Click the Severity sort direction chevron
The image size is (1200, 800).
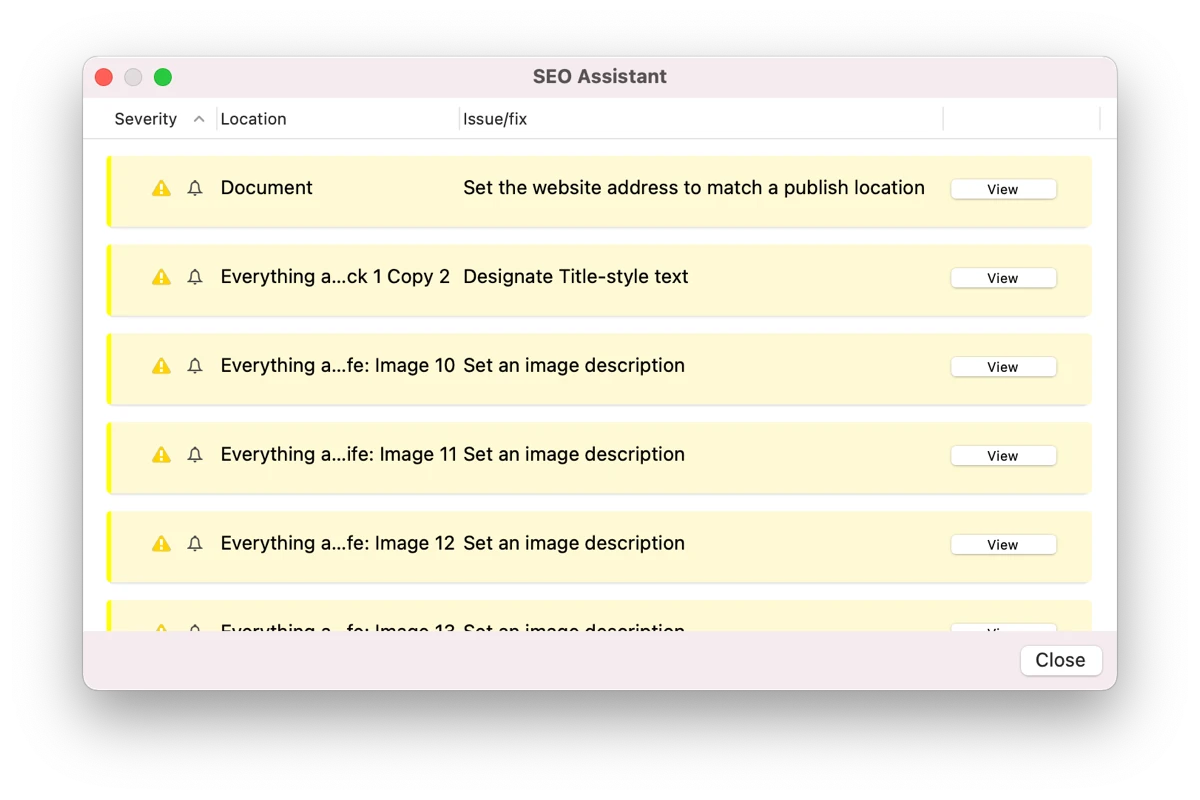[199, 119]
